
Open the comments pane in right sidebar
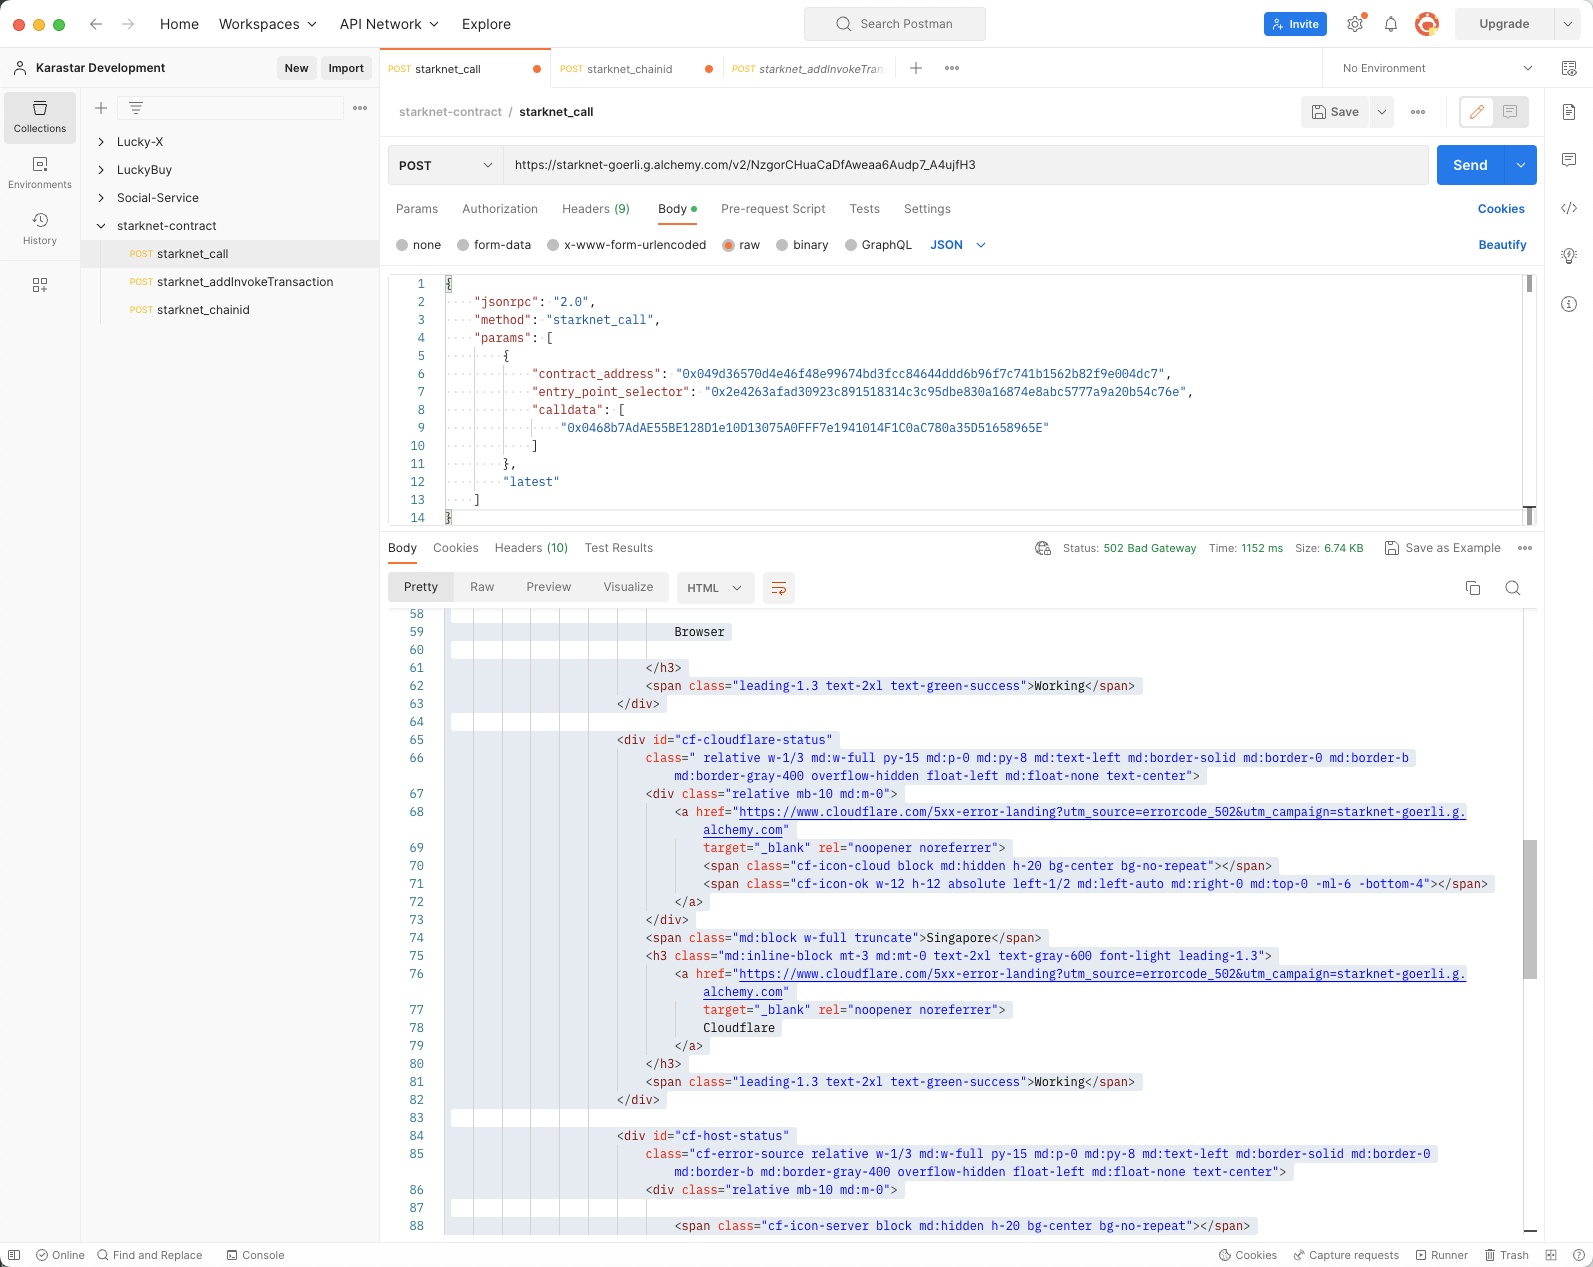(1569, 160)
